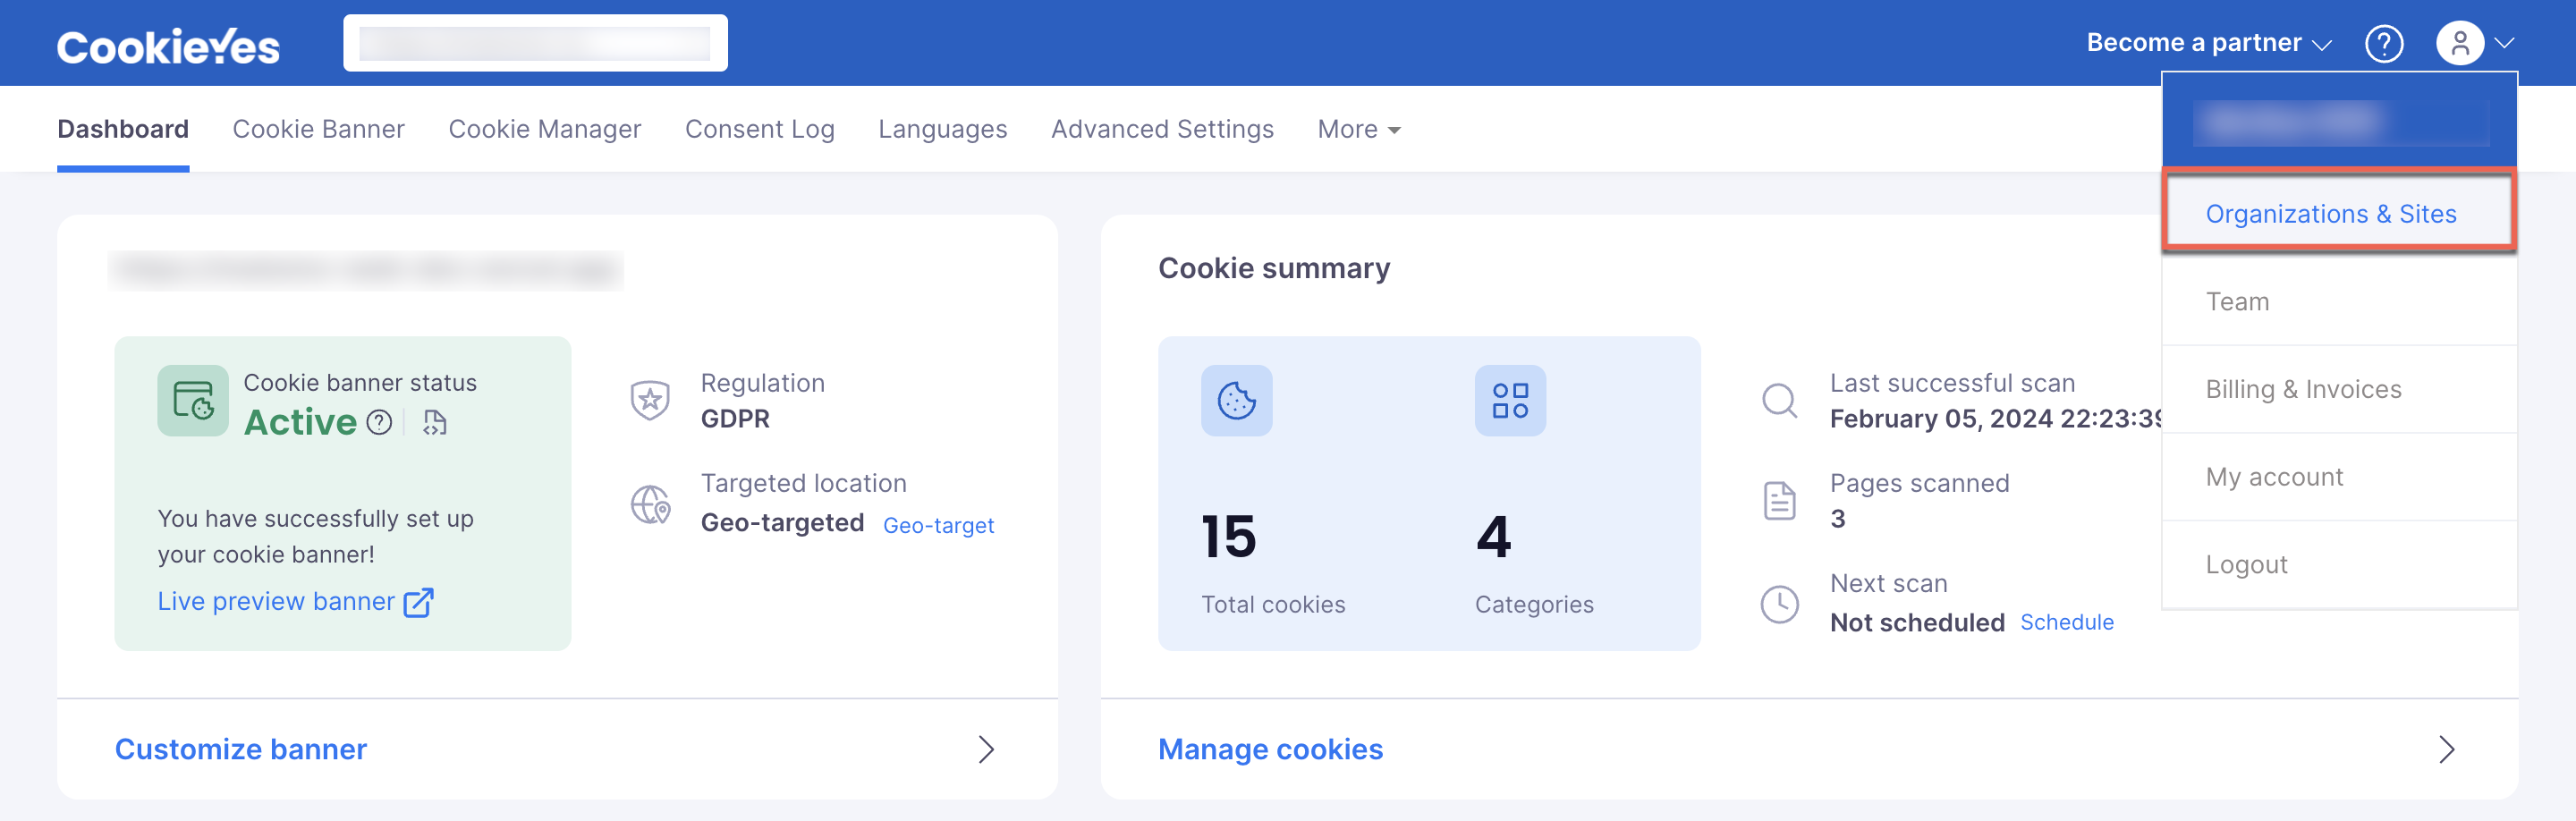Collapse the profile menu chevron arrow

pos(2504,44)
